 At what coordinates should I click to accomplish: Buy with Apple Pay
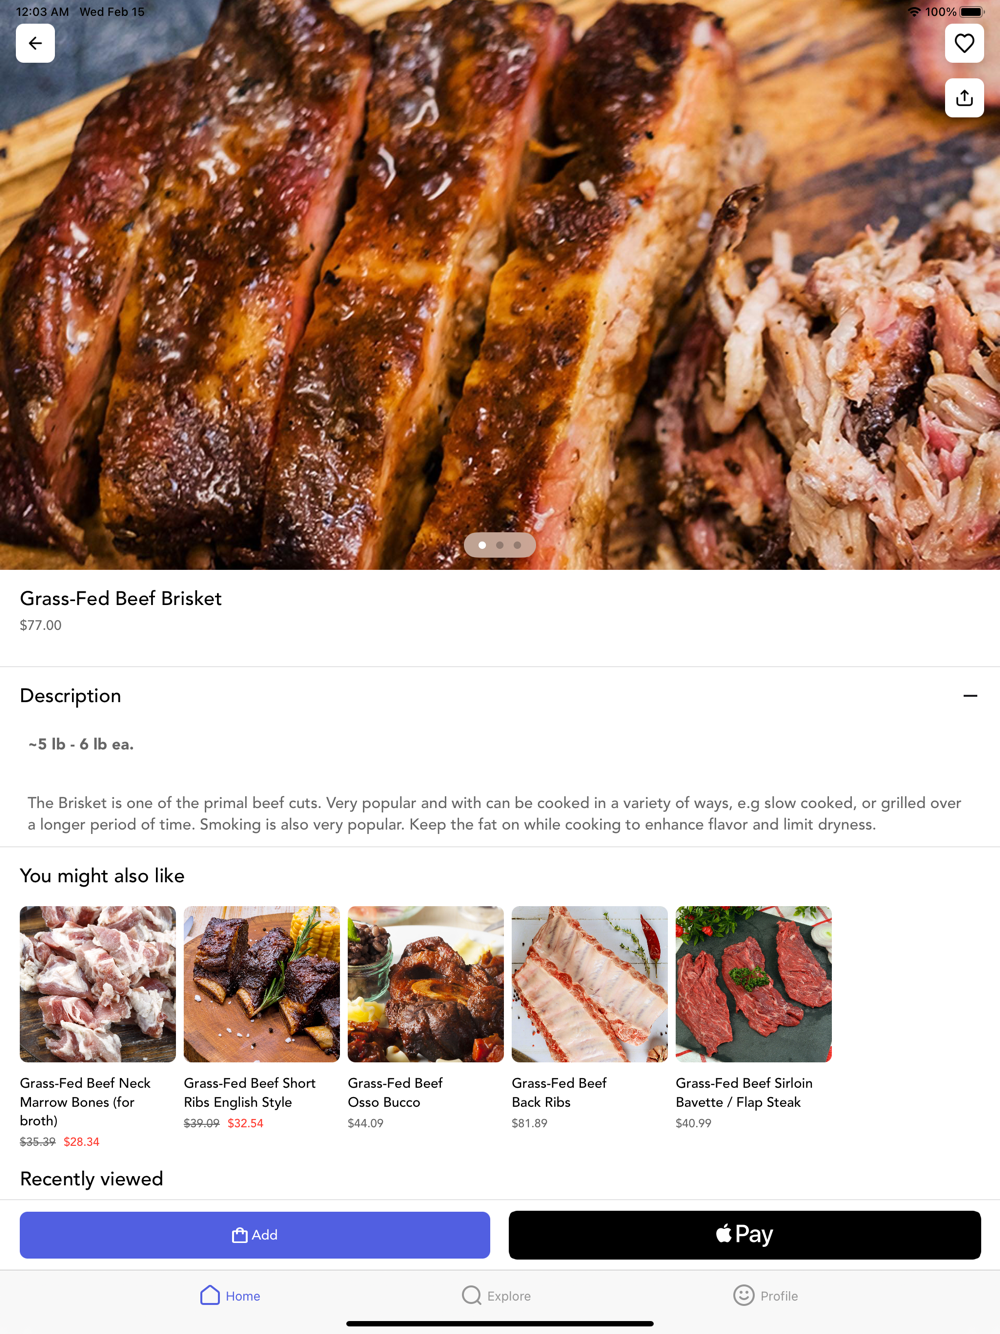point(745,1235)
